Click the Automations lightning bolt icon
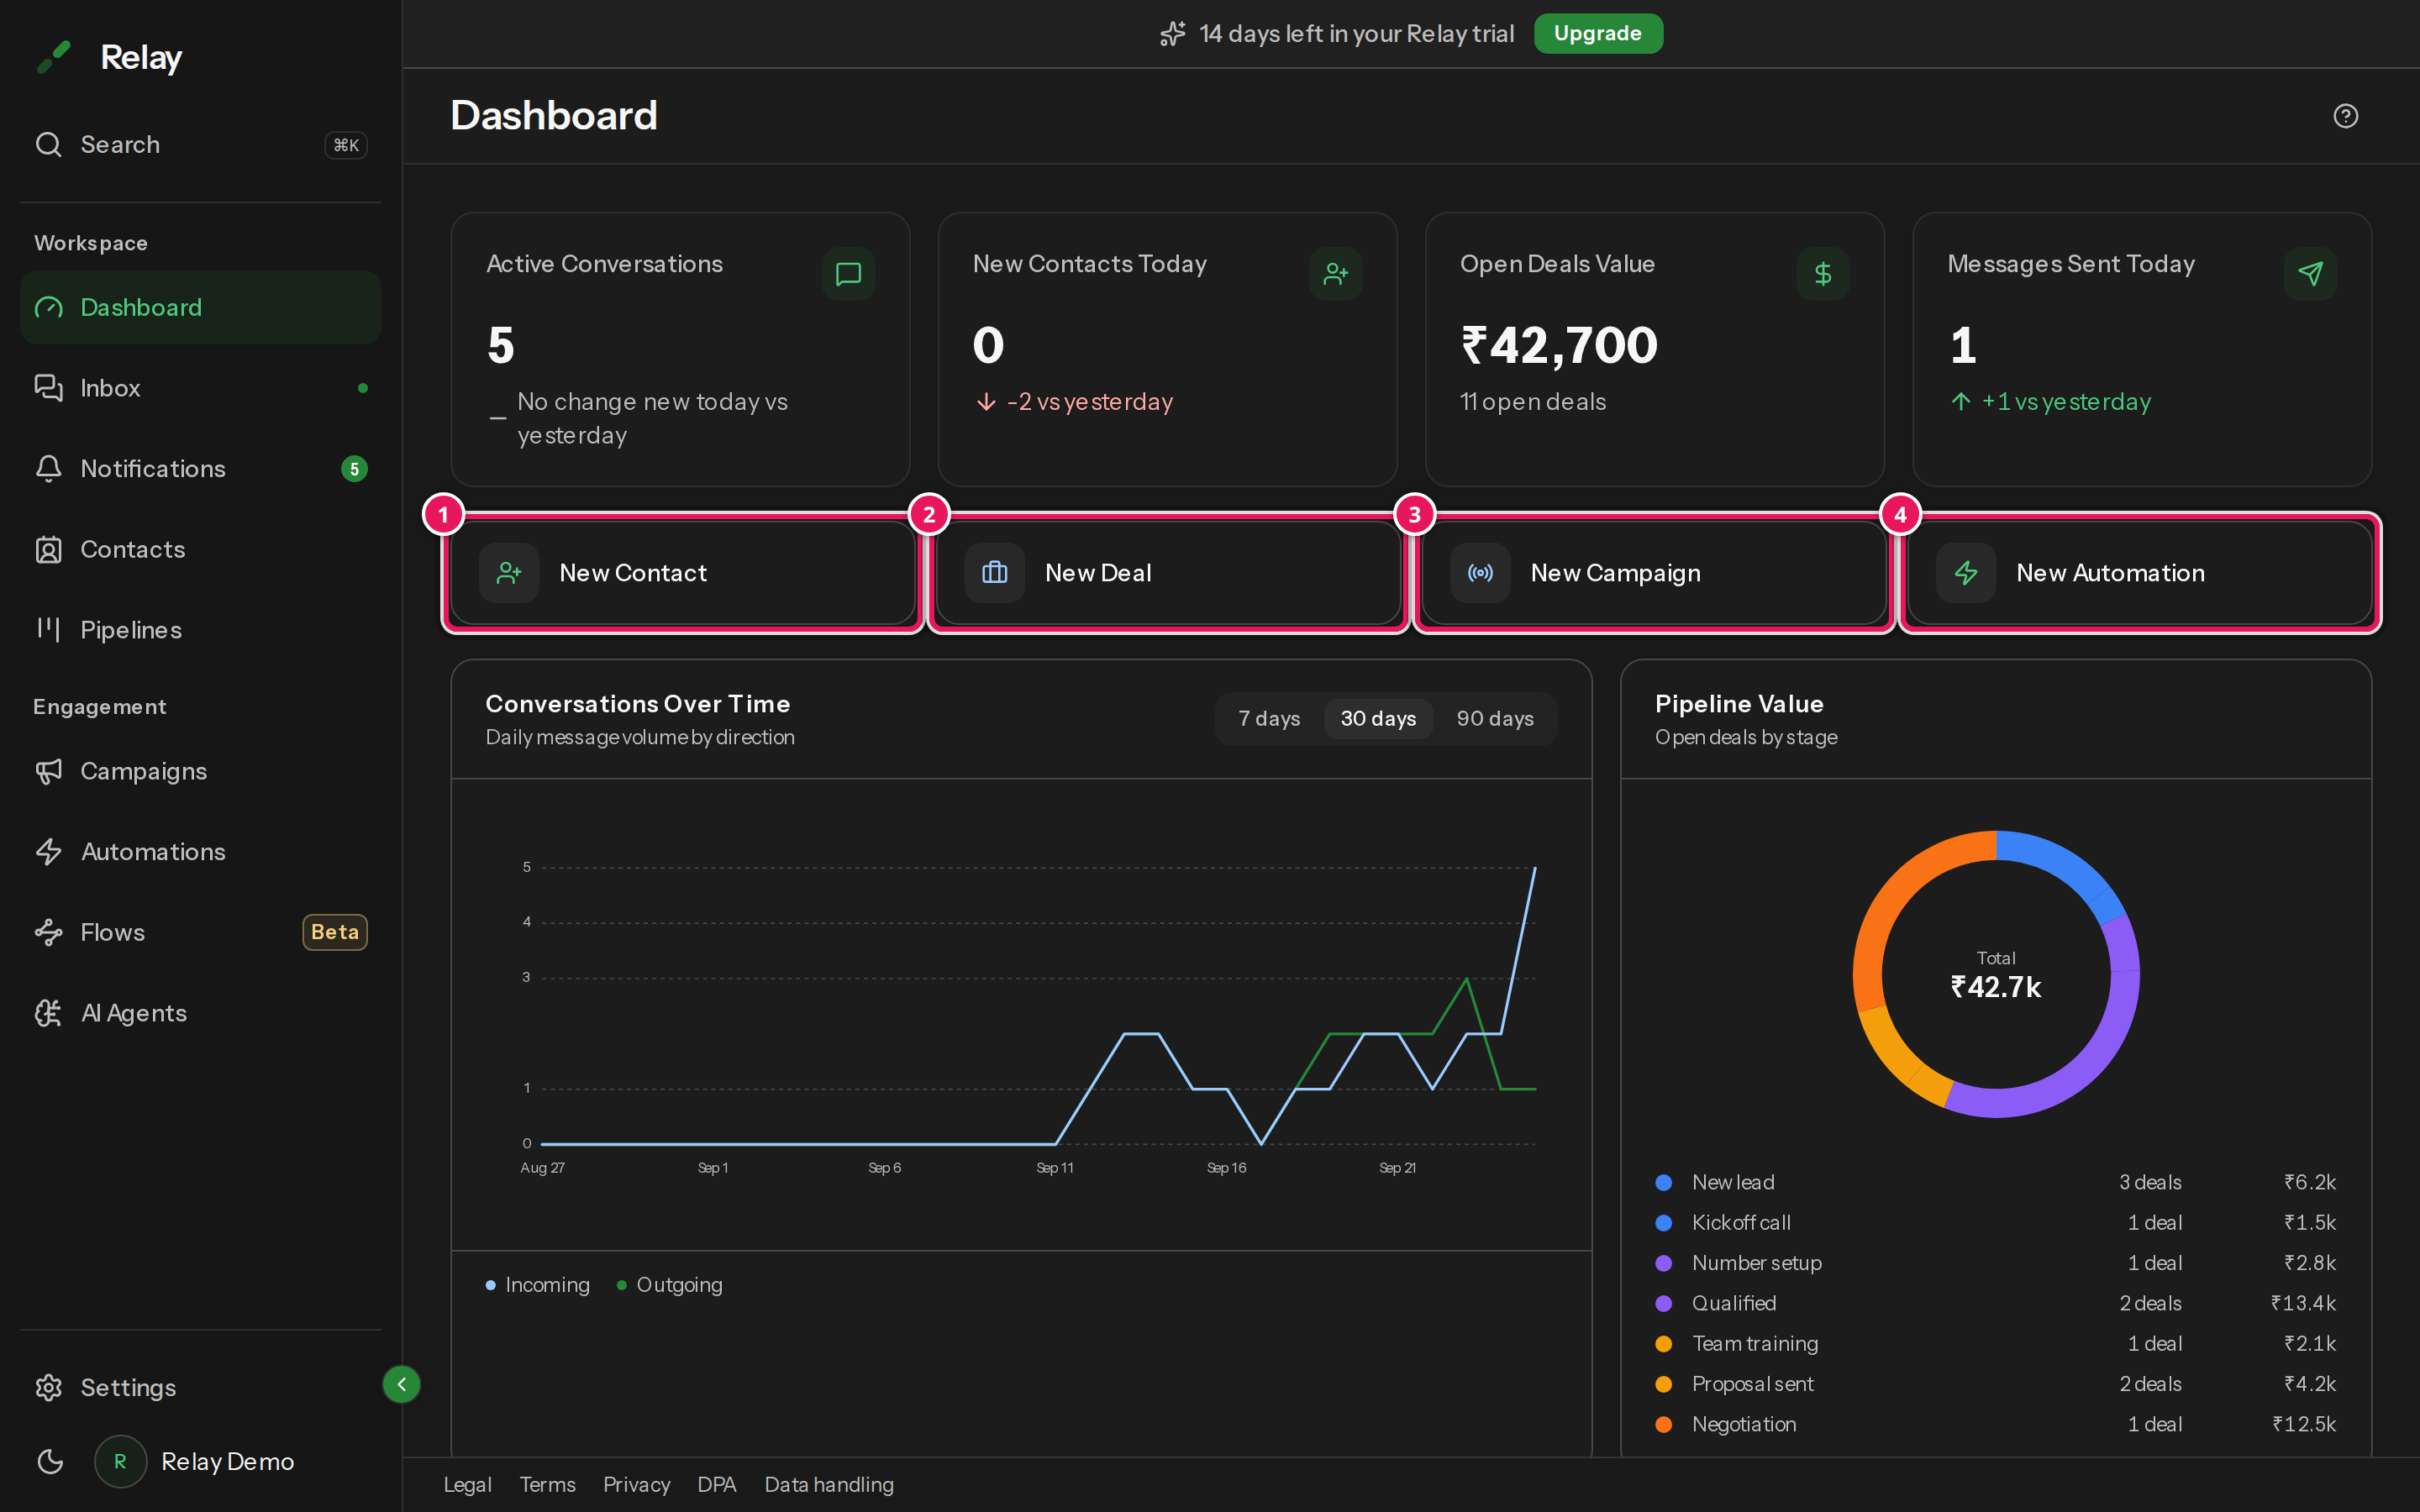 (48, 852)
